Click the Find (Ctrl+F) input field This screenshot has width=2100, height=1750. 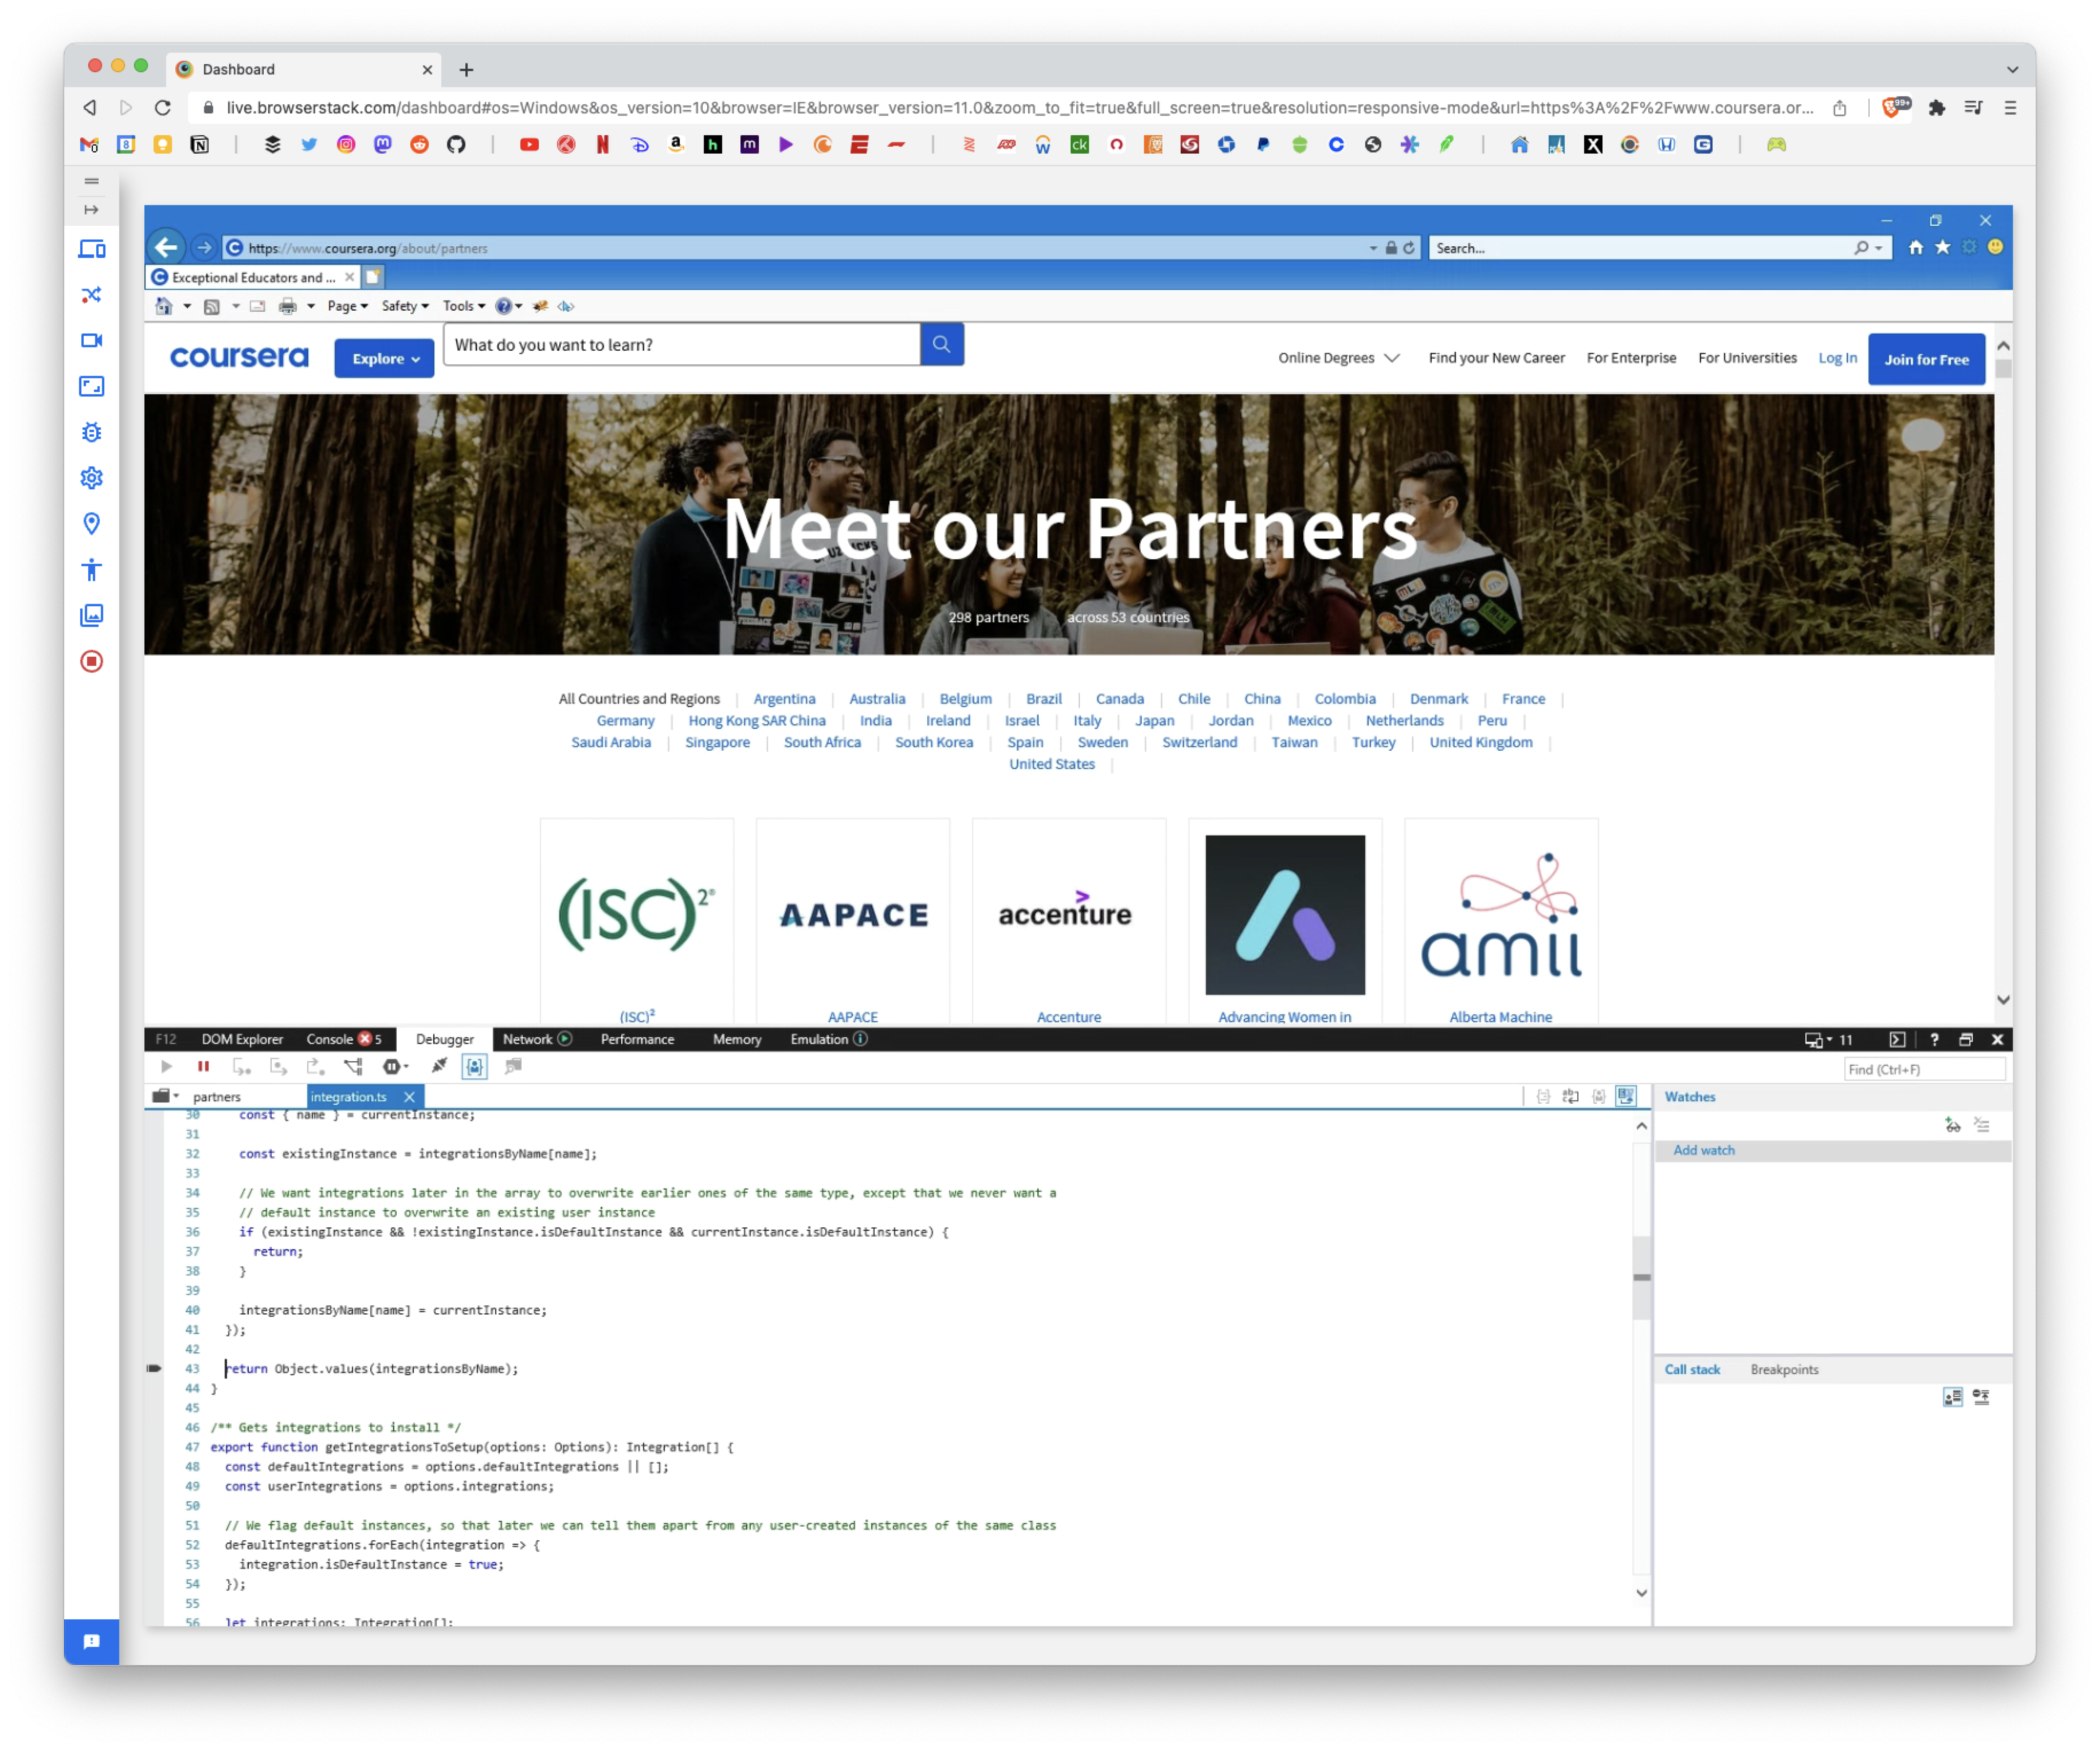point(1923,1069)
